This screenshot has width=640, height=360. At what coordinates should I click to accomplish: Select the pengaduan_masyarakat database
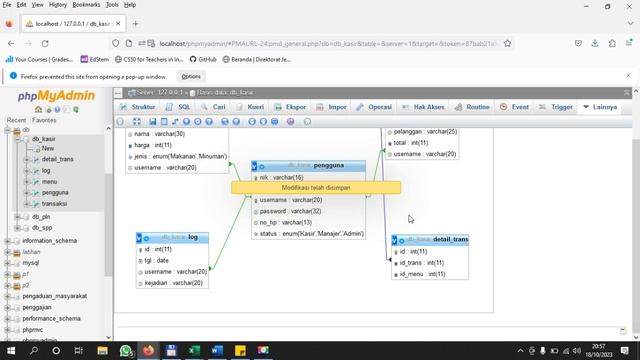(x=55, y=296)
